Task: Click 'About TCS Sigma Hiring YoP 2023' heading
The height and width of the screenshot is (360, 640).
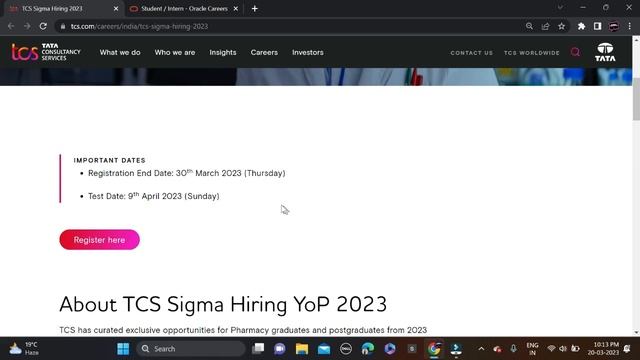Action: click(x=223, y=304)
